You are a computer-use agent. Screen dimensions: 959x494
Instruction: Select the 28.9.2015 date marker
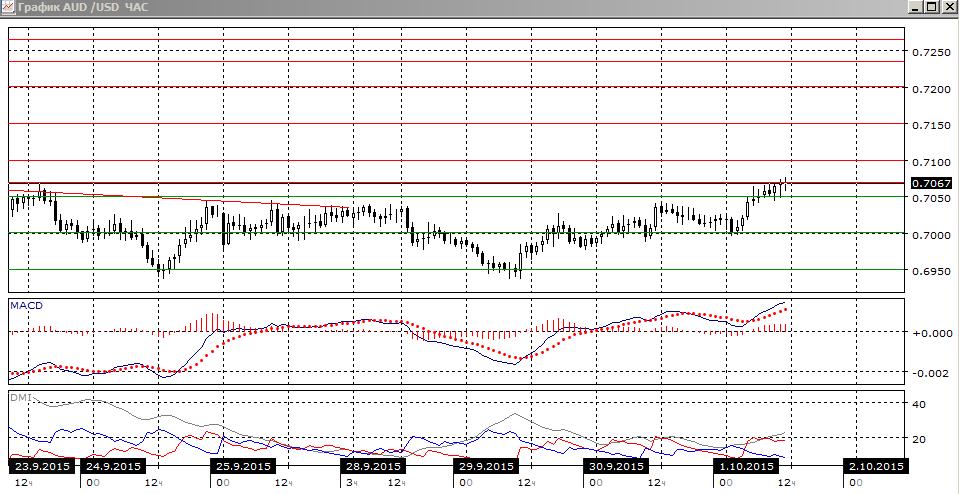pyautogui.click(x=372, y=466)
